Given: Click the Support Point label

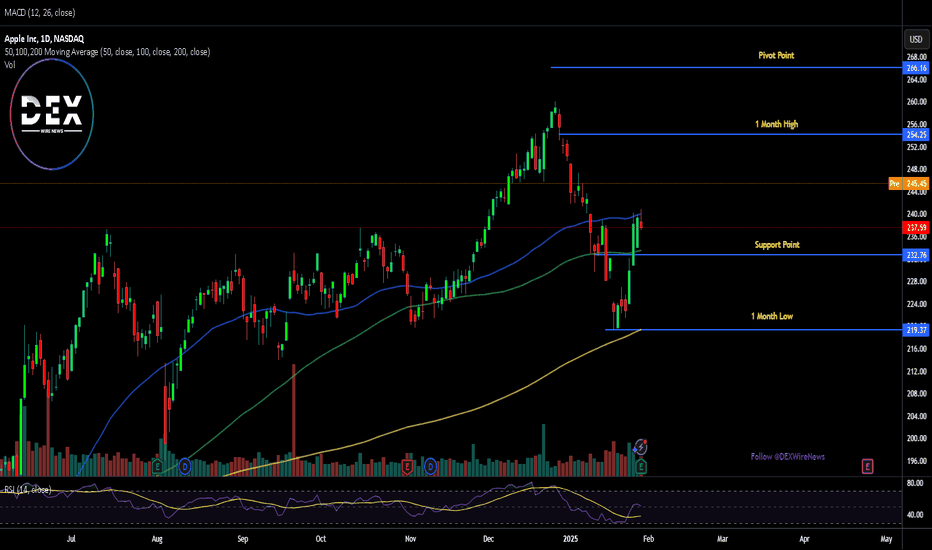Looking at the screenshot, I should (x=777, y=245).
